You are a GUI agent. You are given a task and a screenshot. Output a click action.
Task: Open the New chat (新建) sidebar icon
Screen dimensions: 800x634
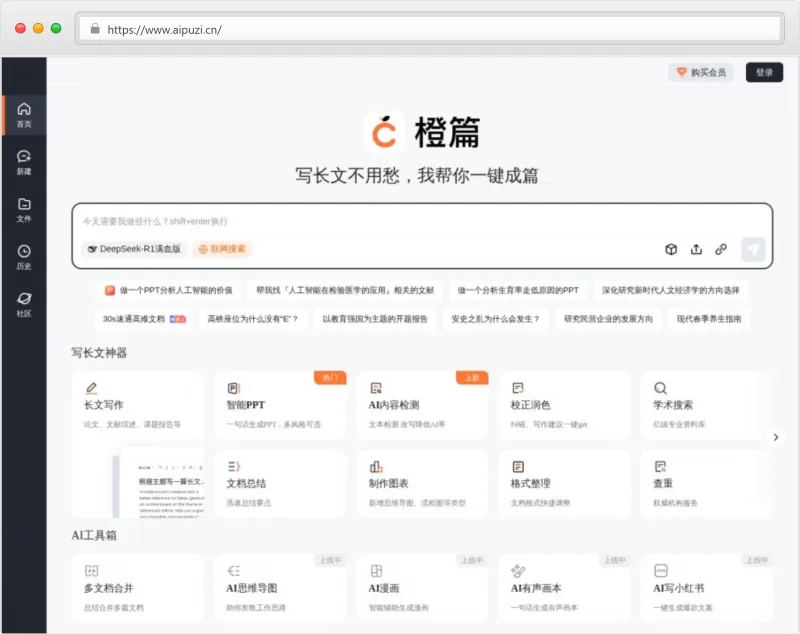click(x=24, y=162)
